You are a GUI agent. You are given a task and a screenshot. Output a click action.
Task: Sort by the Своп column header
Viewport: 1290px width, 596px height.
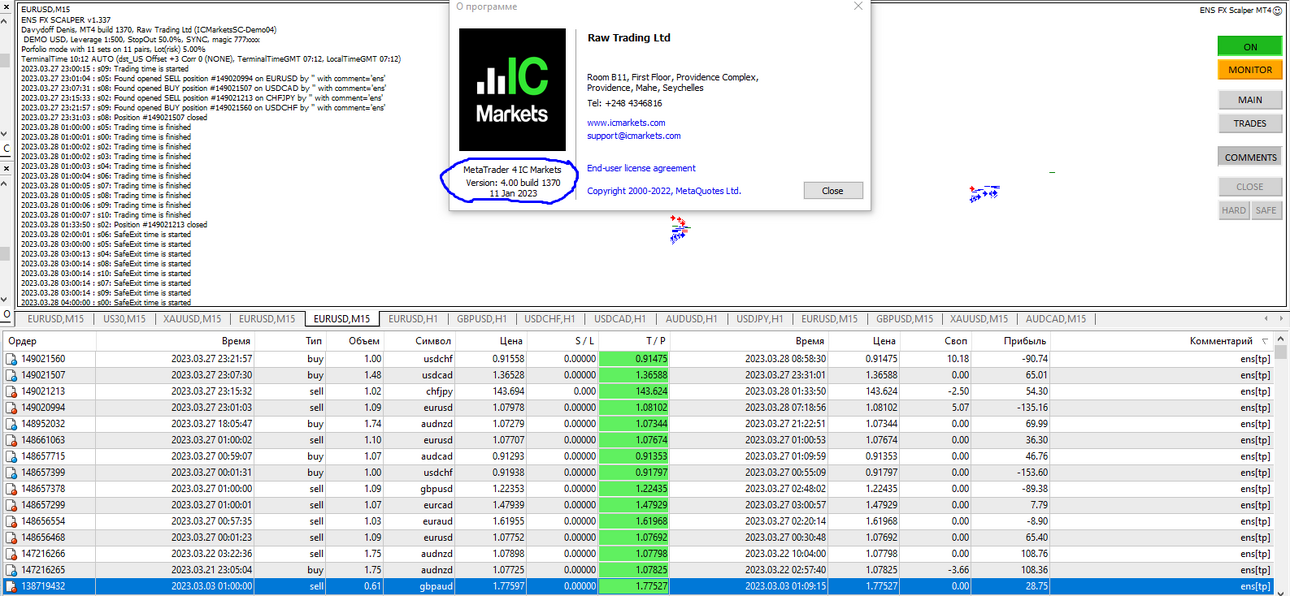[937, 341]
